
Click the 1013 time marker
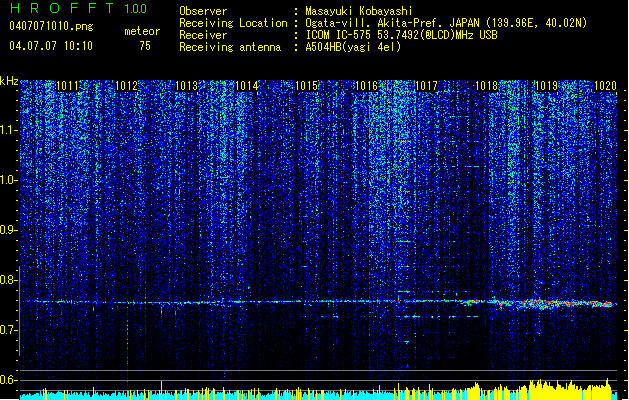[x=187, y=86]
